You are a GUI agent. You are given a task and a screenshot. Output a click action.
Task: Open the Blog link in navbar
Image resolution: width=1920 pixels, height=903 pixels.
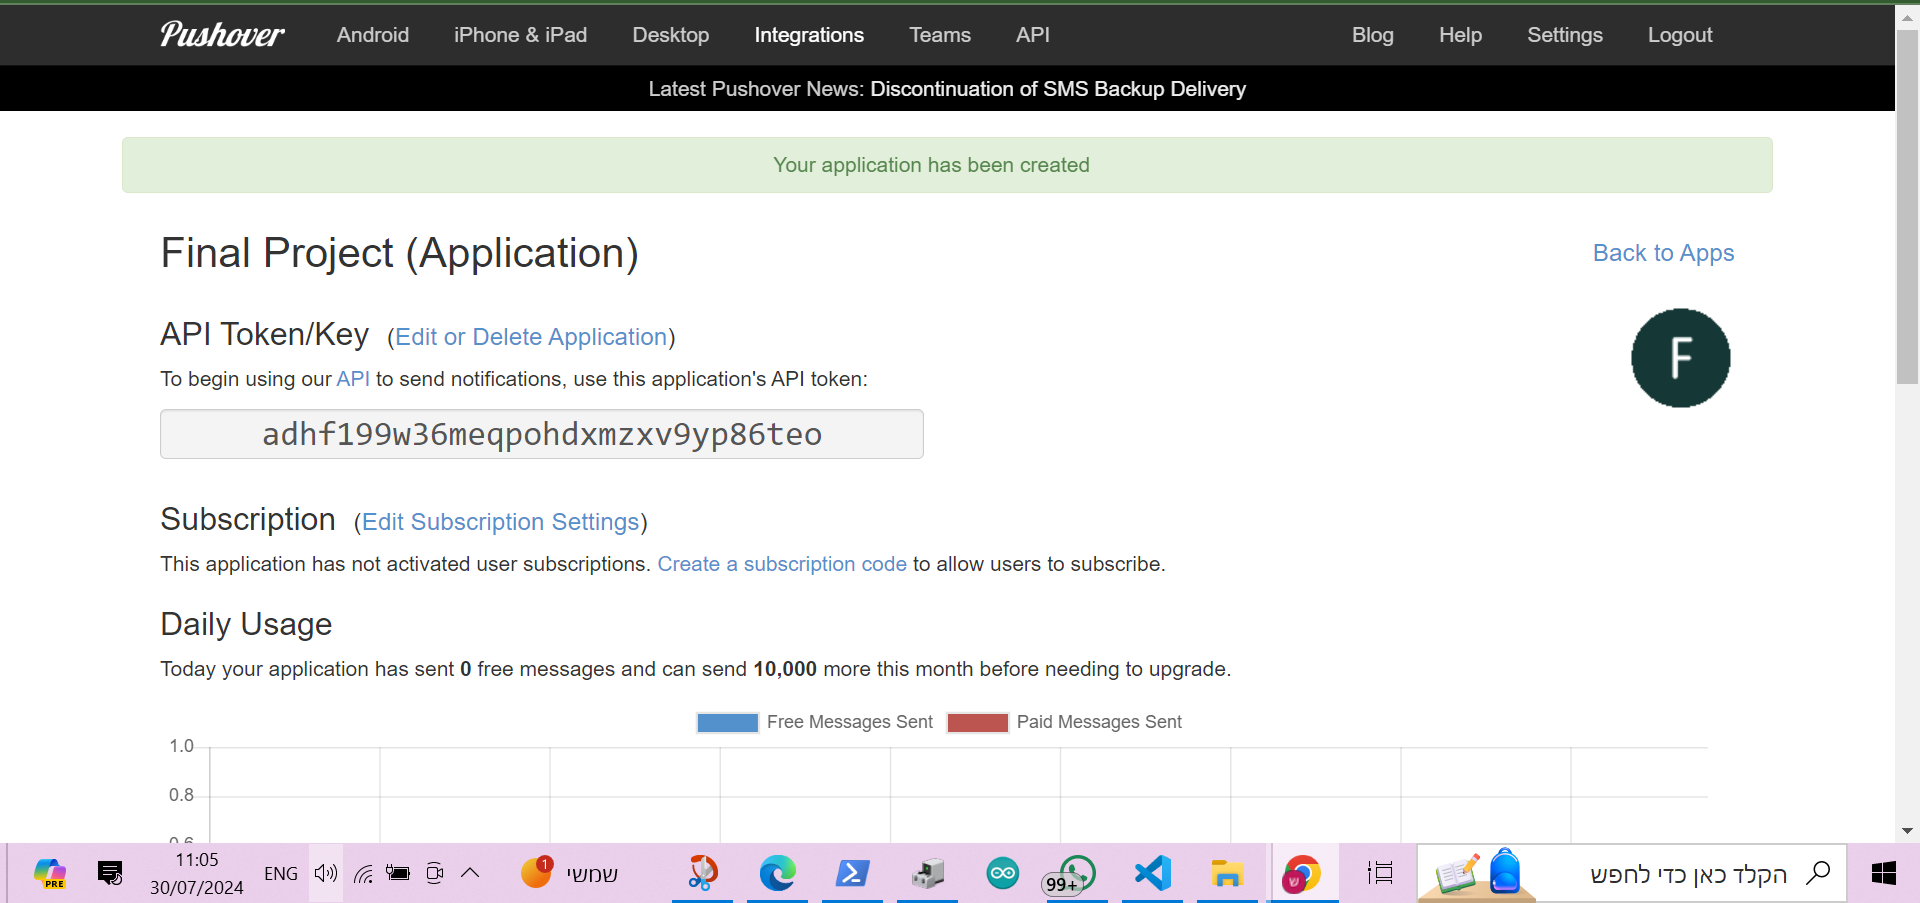[x=1373, y=35]
